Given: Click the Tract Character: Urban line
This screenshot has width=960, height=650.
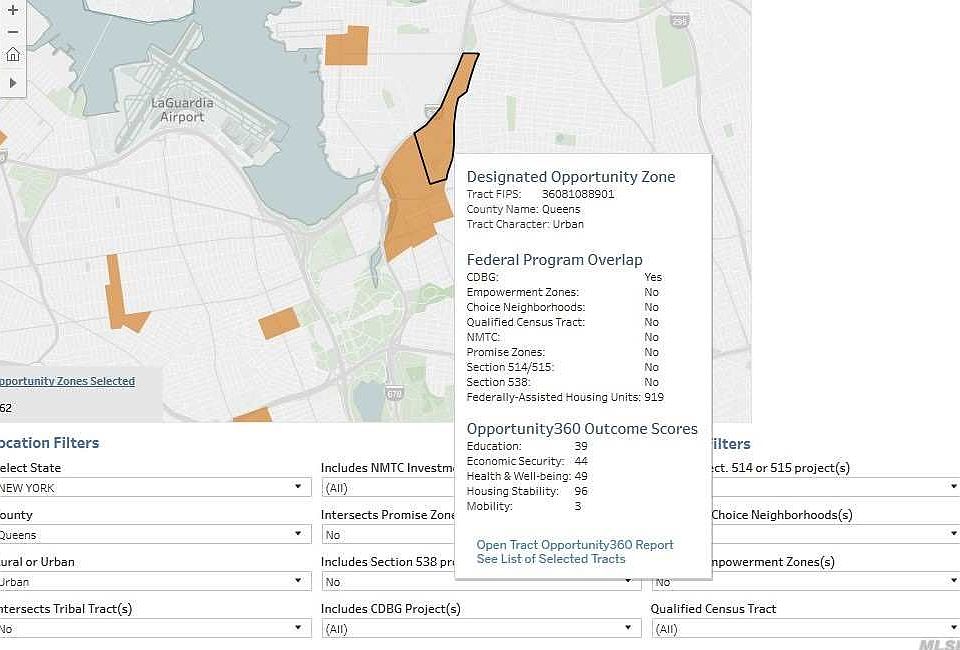Looking at the screenshot, I should pyautogui.click(x=525, y=224).
